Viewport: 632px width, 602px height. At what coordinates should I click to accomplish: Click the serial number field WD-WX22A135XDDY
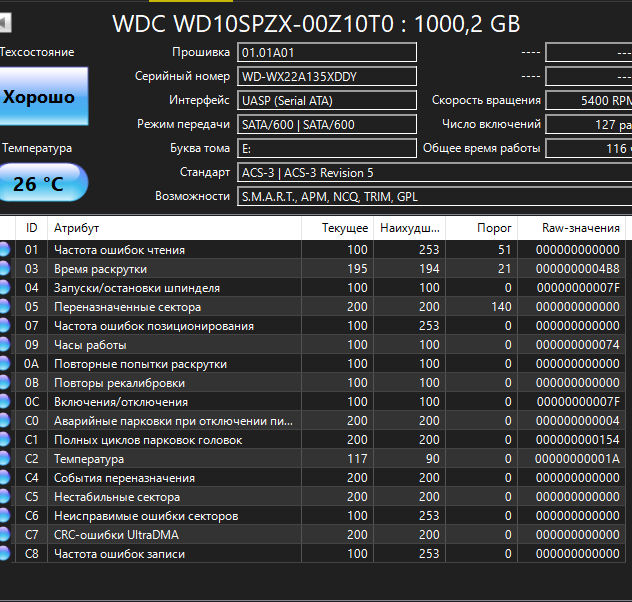[x=327, y=76]
